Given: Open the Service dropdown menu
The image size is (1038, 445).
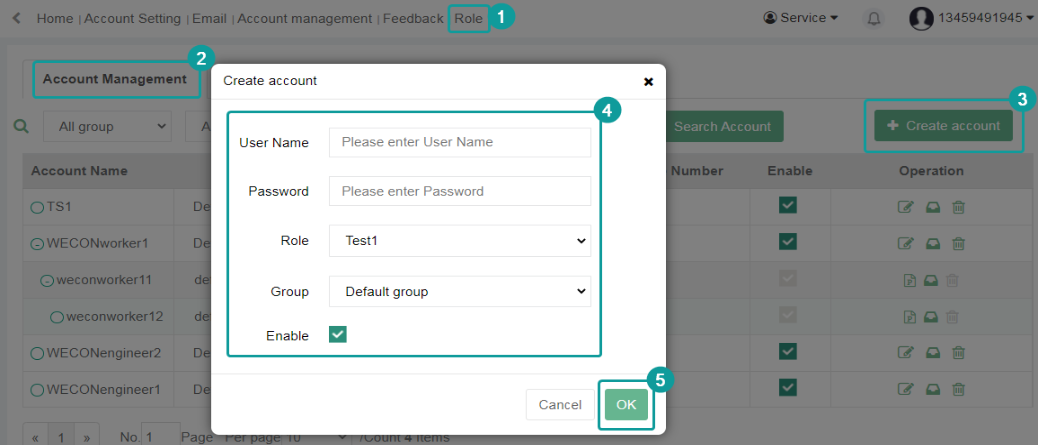Looking at the screenshot, I should coord(801,18).
